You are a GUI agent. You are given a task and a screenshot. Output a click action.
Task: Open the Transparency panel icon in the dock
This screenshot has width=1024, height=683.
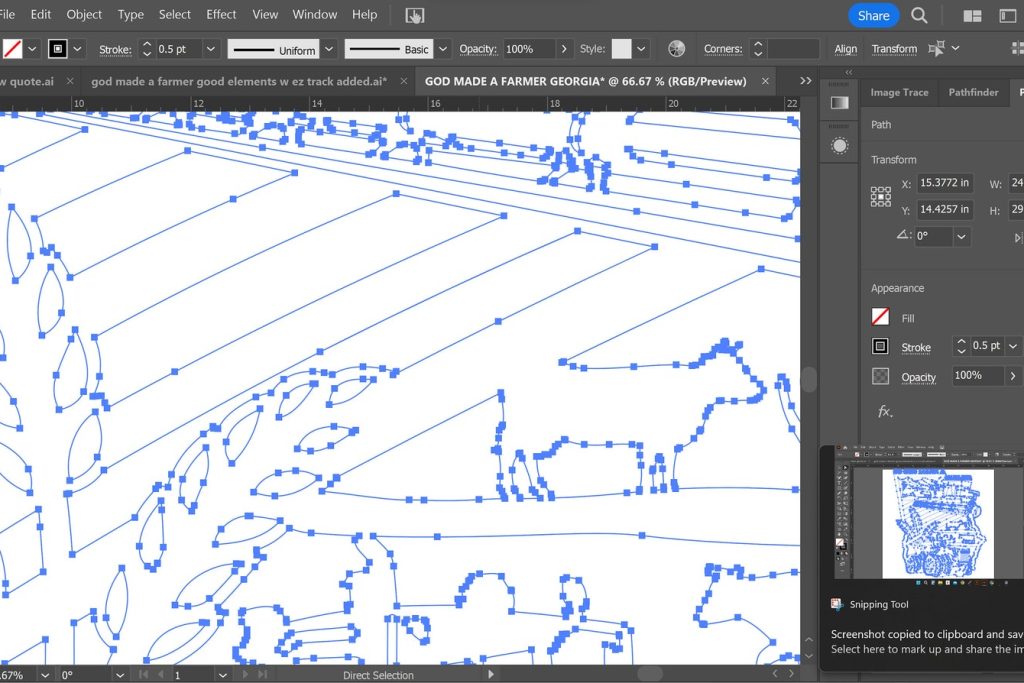click(839, 146)
